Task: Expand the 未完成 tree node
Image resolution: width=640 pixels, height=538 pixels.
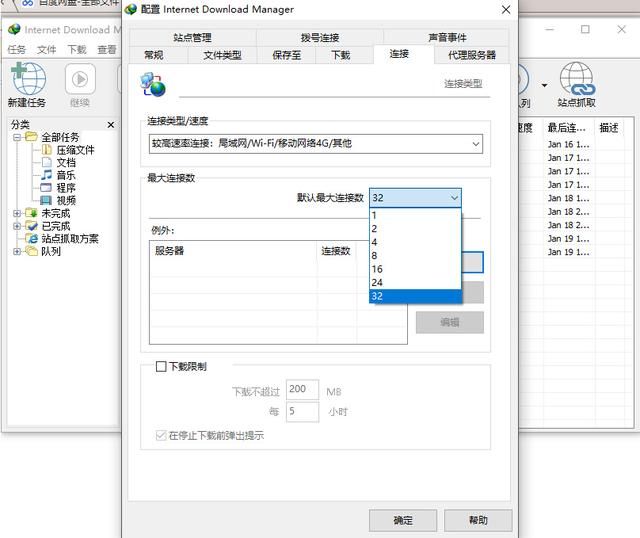Action: click(x=17, y=213)
